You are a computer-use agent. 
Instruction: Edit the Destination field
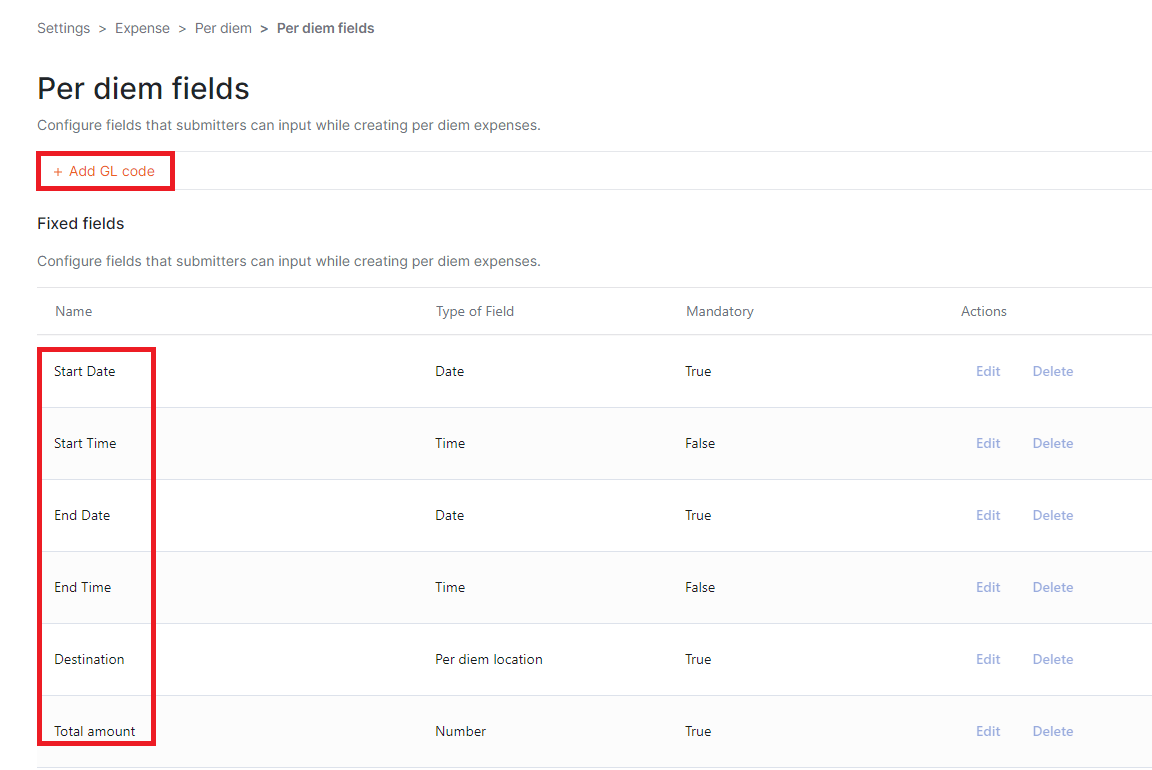coord(987,659)
